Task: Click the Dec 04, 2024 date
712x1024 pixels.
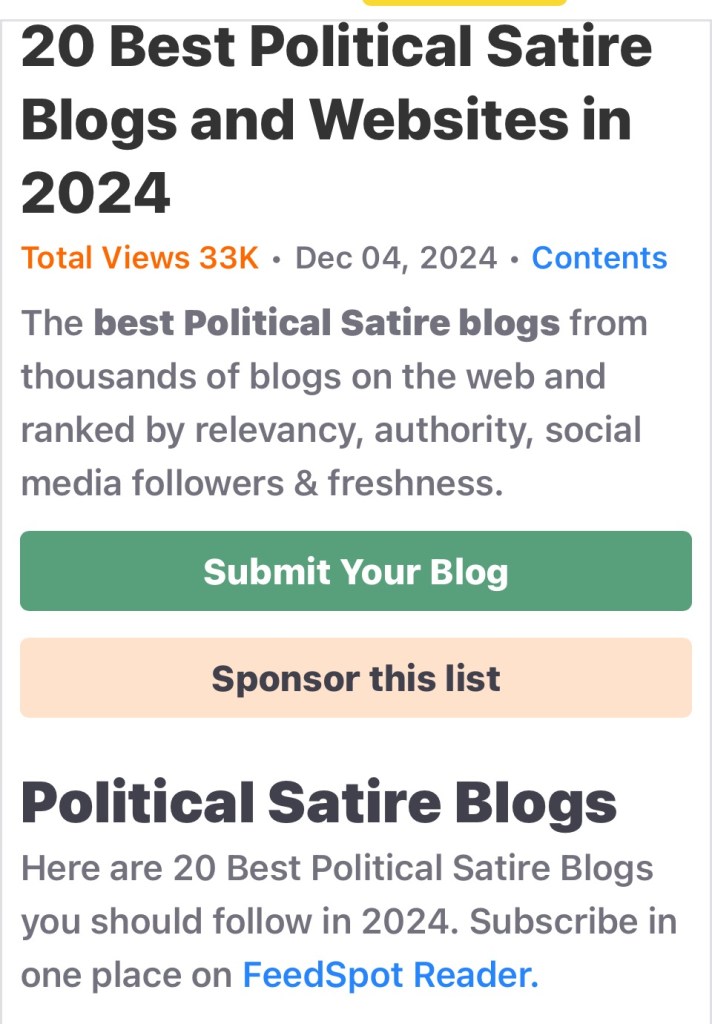Action: click(x=396, y=258)
